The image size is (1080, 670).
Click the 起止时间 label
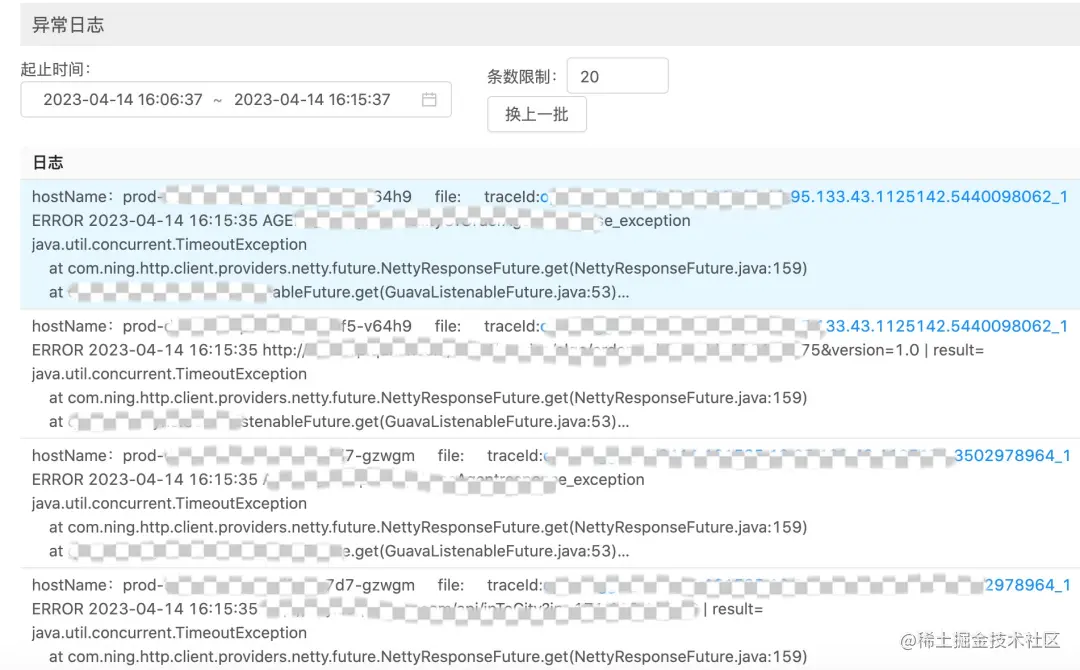click(x=56, y=69)
